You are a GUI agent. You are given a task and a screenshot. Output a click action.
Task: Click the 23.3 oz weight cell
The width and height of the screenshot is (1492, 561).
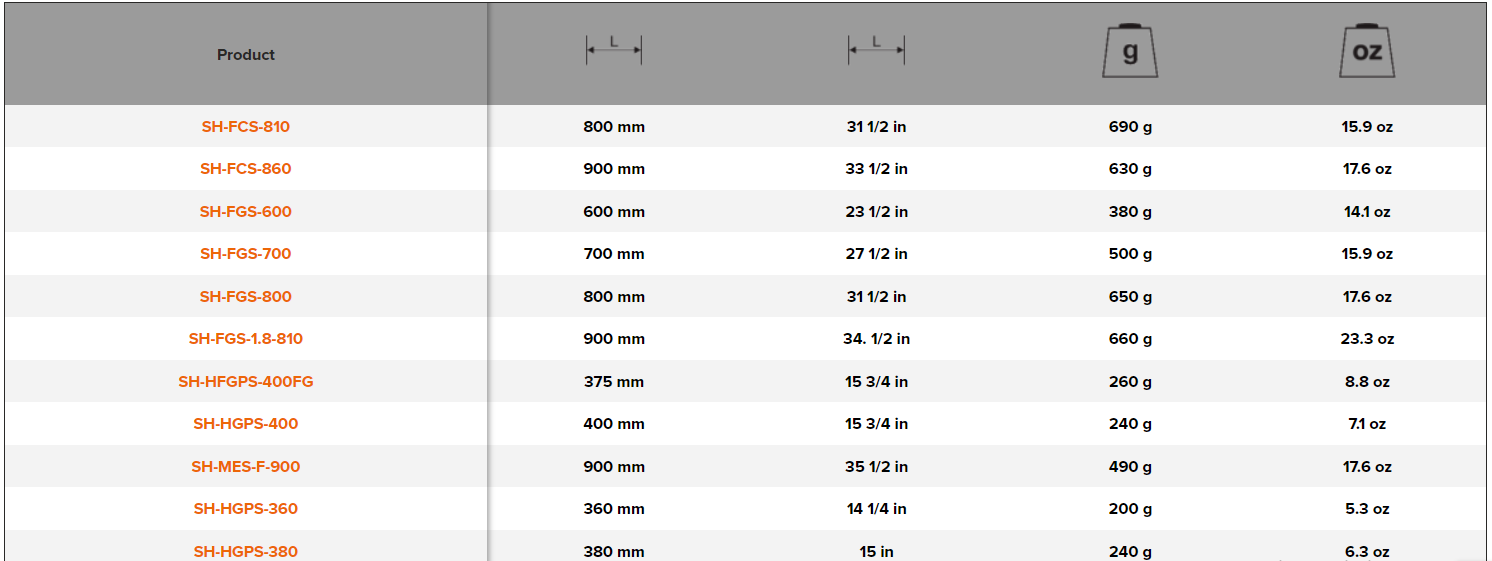(x=1367, y=339)
